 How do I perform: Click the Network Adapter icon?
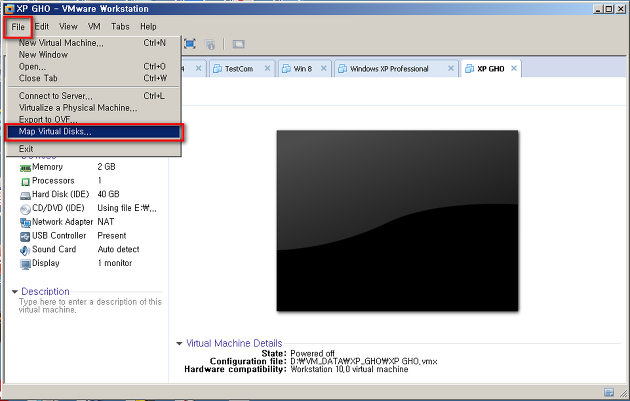tap(25, 223)
